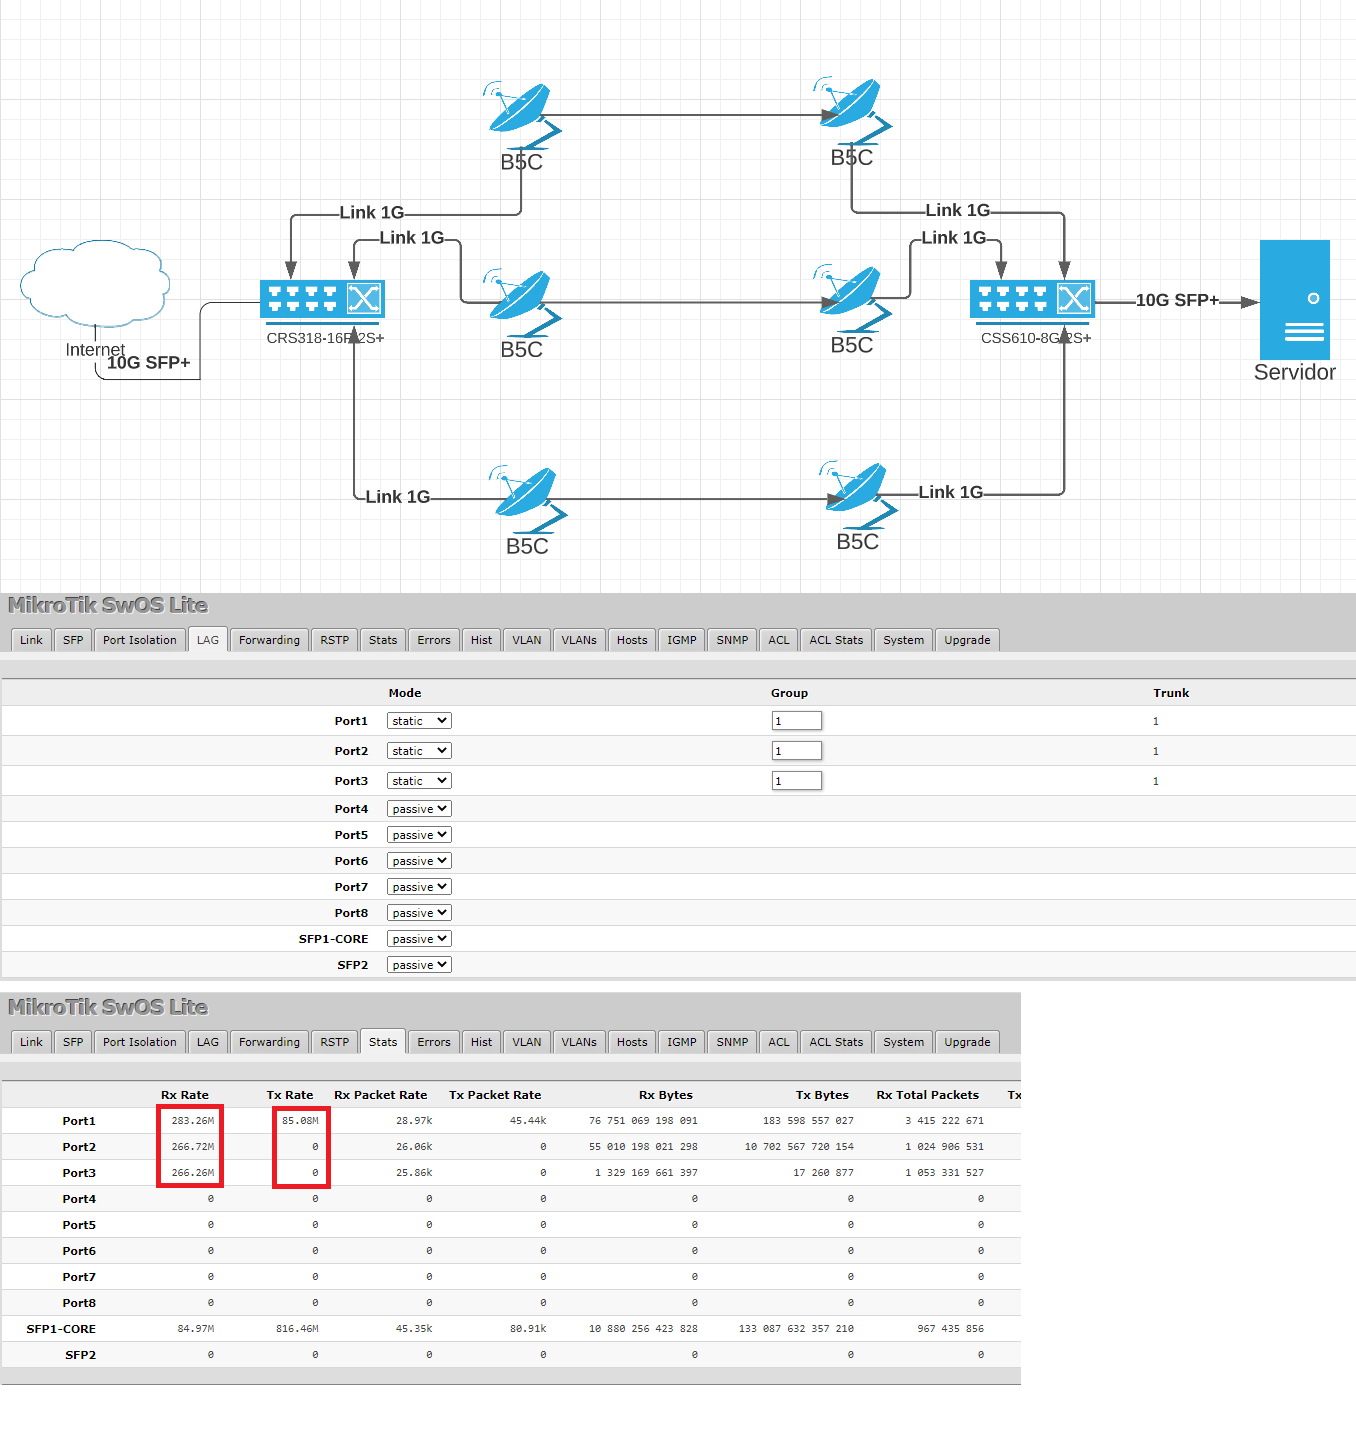Viewport: 1356px width, 1444px height.
Task: Click the Servidor server icon
Action: tap(1294, 300)
